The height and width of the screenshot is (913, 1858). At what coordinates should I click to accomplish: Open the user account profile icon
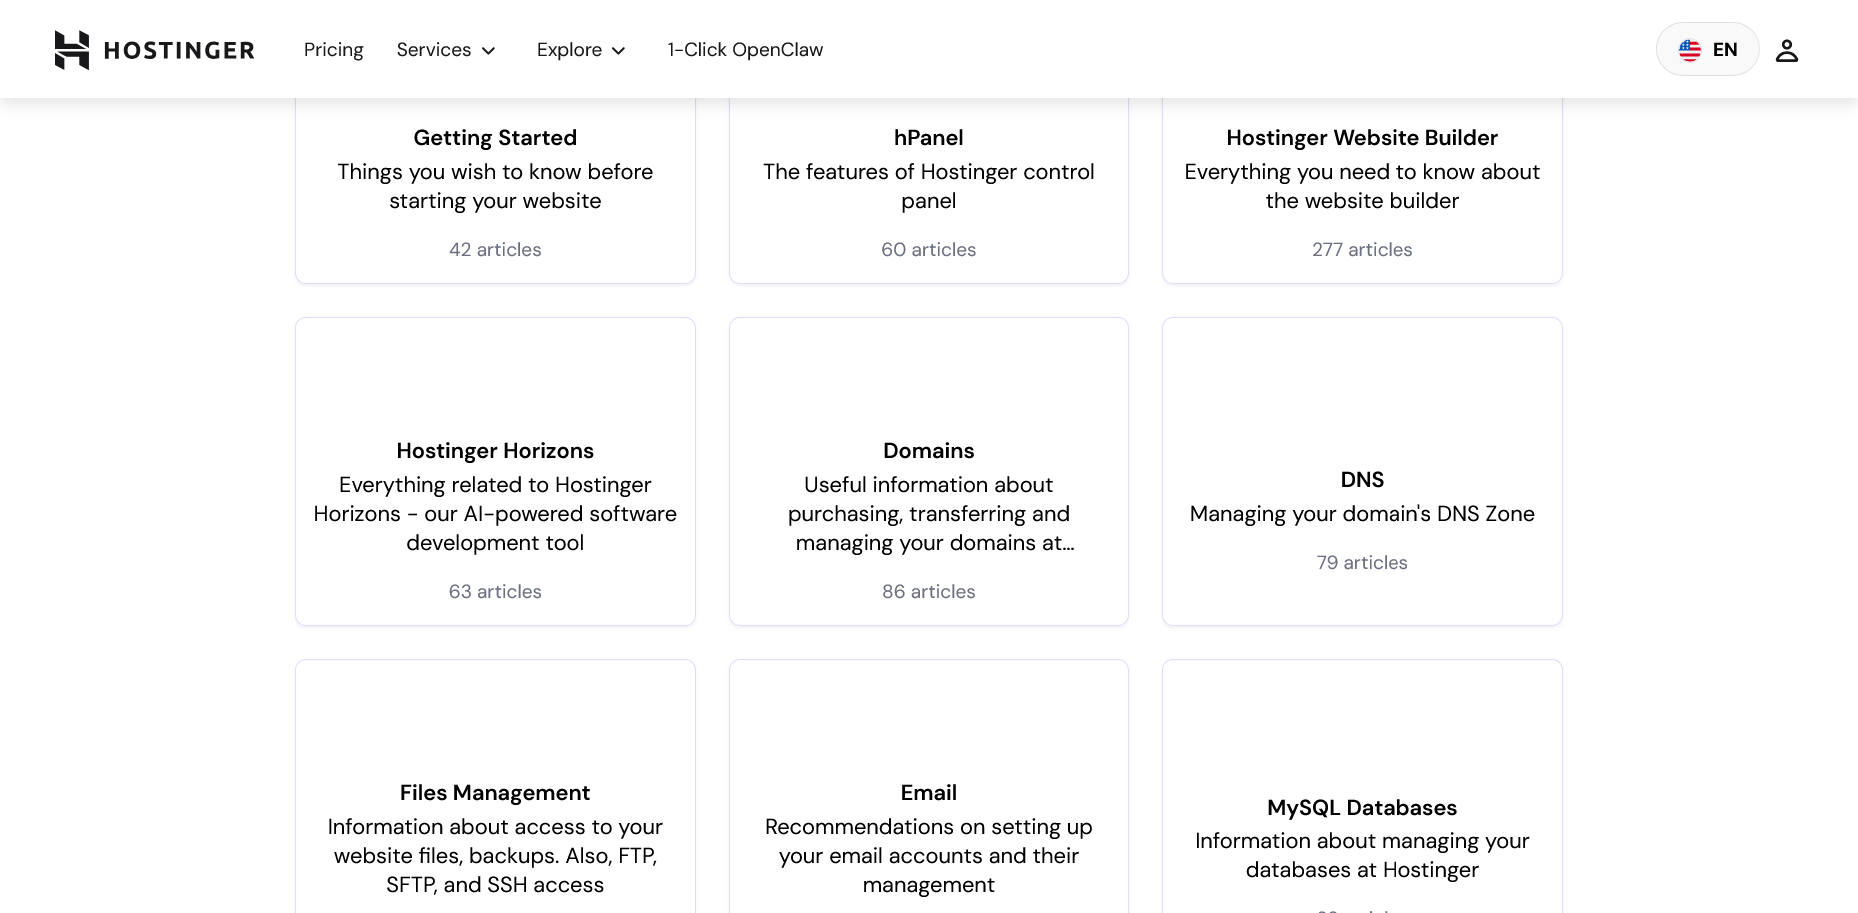[1787, 50]
